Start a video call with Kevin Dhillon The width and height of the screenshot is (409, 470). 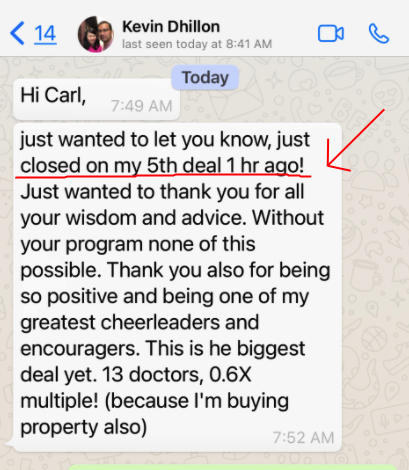tap(331, 34)
